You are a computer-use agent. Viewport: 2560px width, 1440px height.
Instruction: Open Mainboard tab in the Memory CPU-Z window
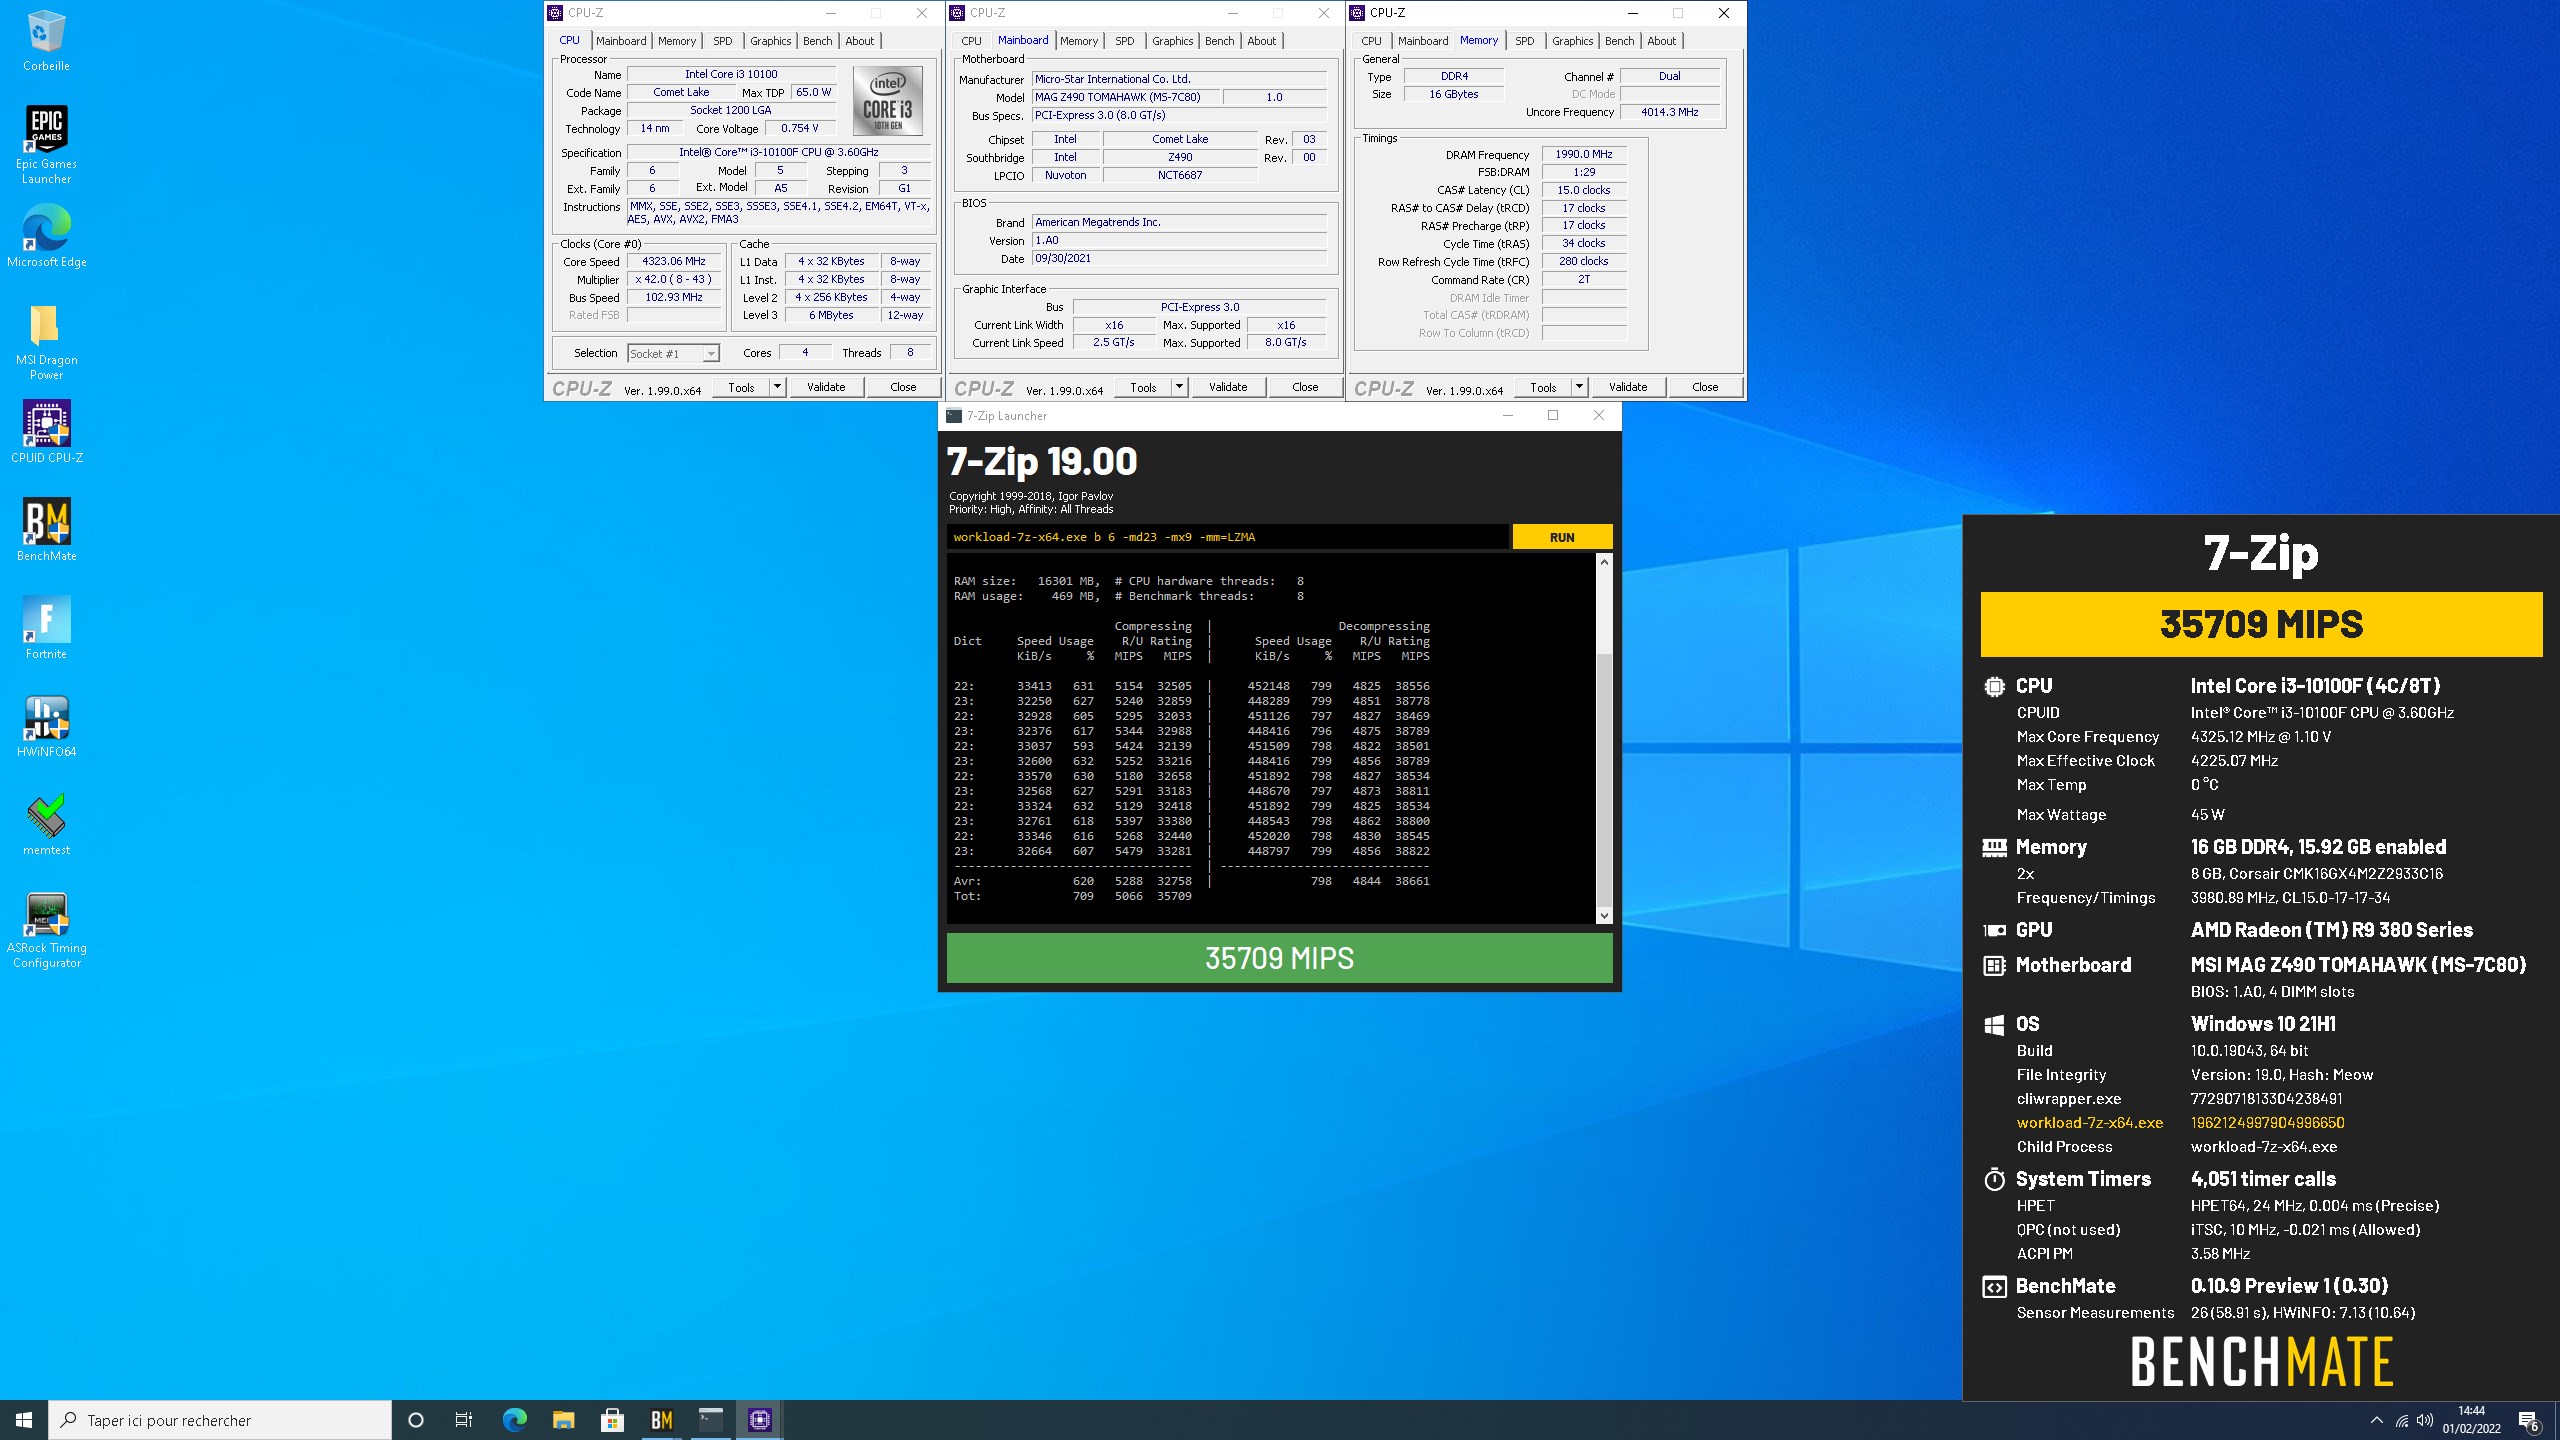pyautogui.click(x=1422, y=41)
